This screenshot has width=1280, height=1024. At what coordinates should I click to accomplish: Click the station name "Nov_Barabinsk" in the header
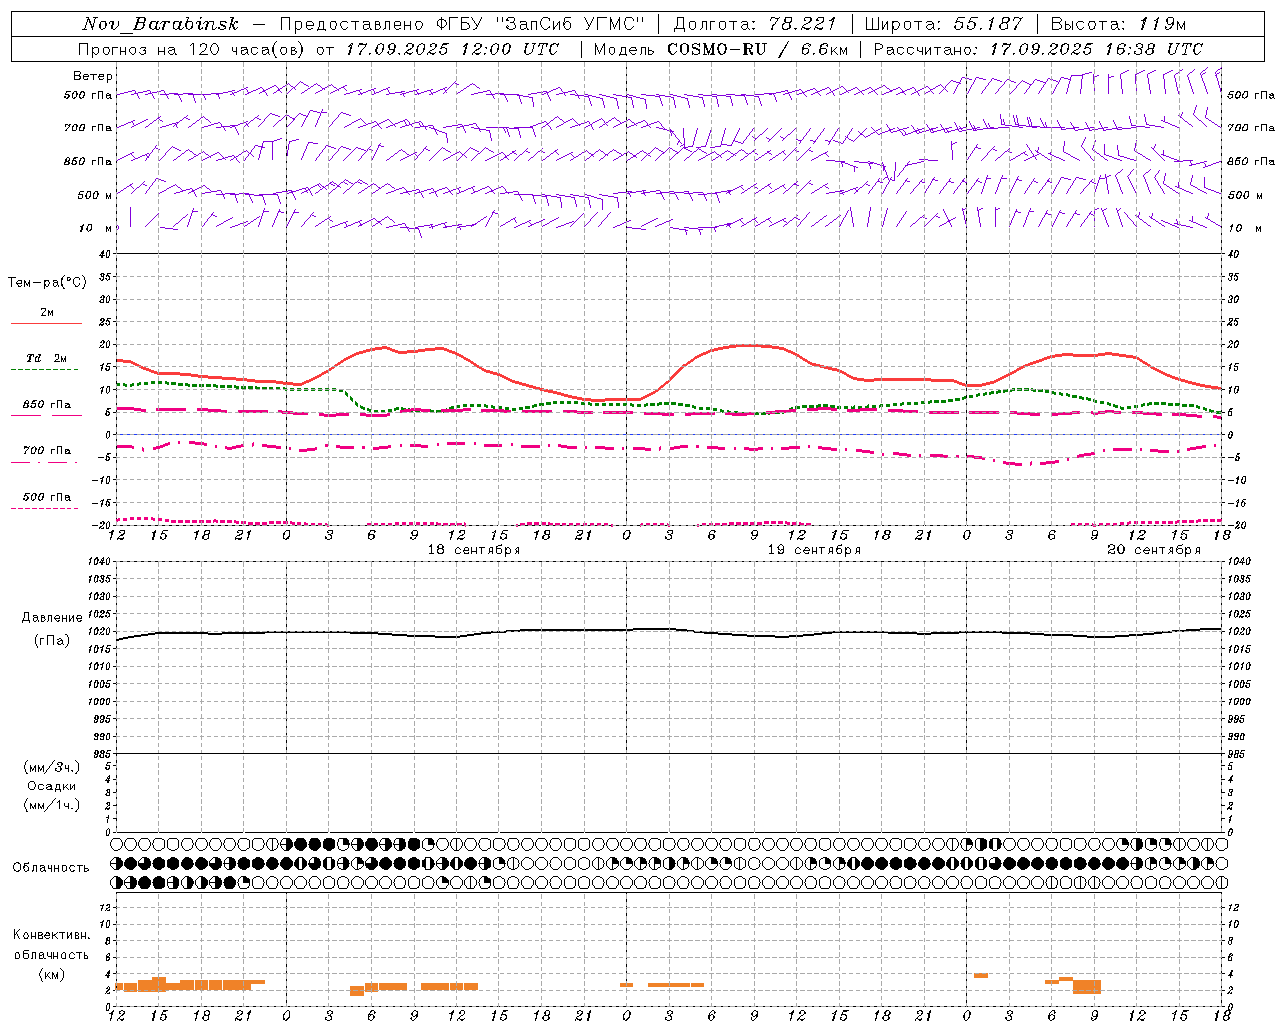tap(161, 24)
